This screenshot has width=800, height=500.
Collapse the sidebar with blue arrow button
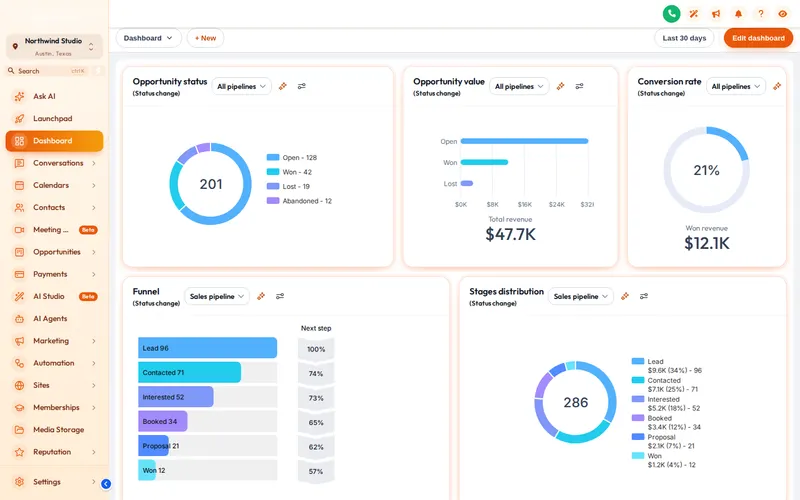point(106,484)
